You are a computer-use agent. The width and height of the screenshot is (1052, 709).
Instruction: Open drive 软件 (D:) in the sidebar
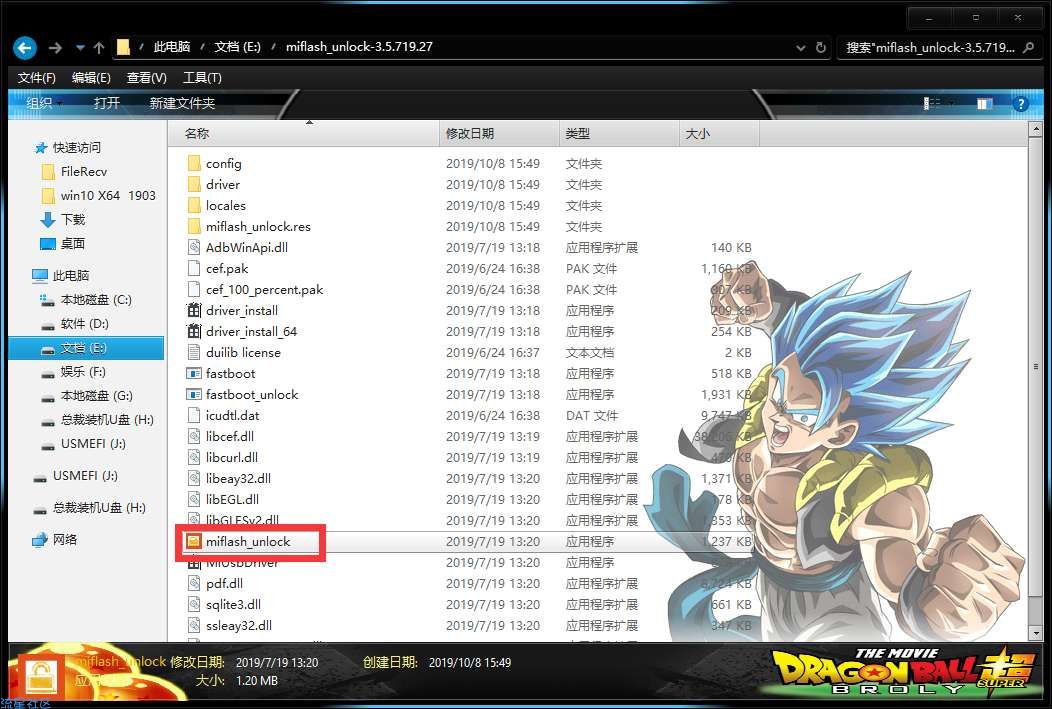pos(85,324)
